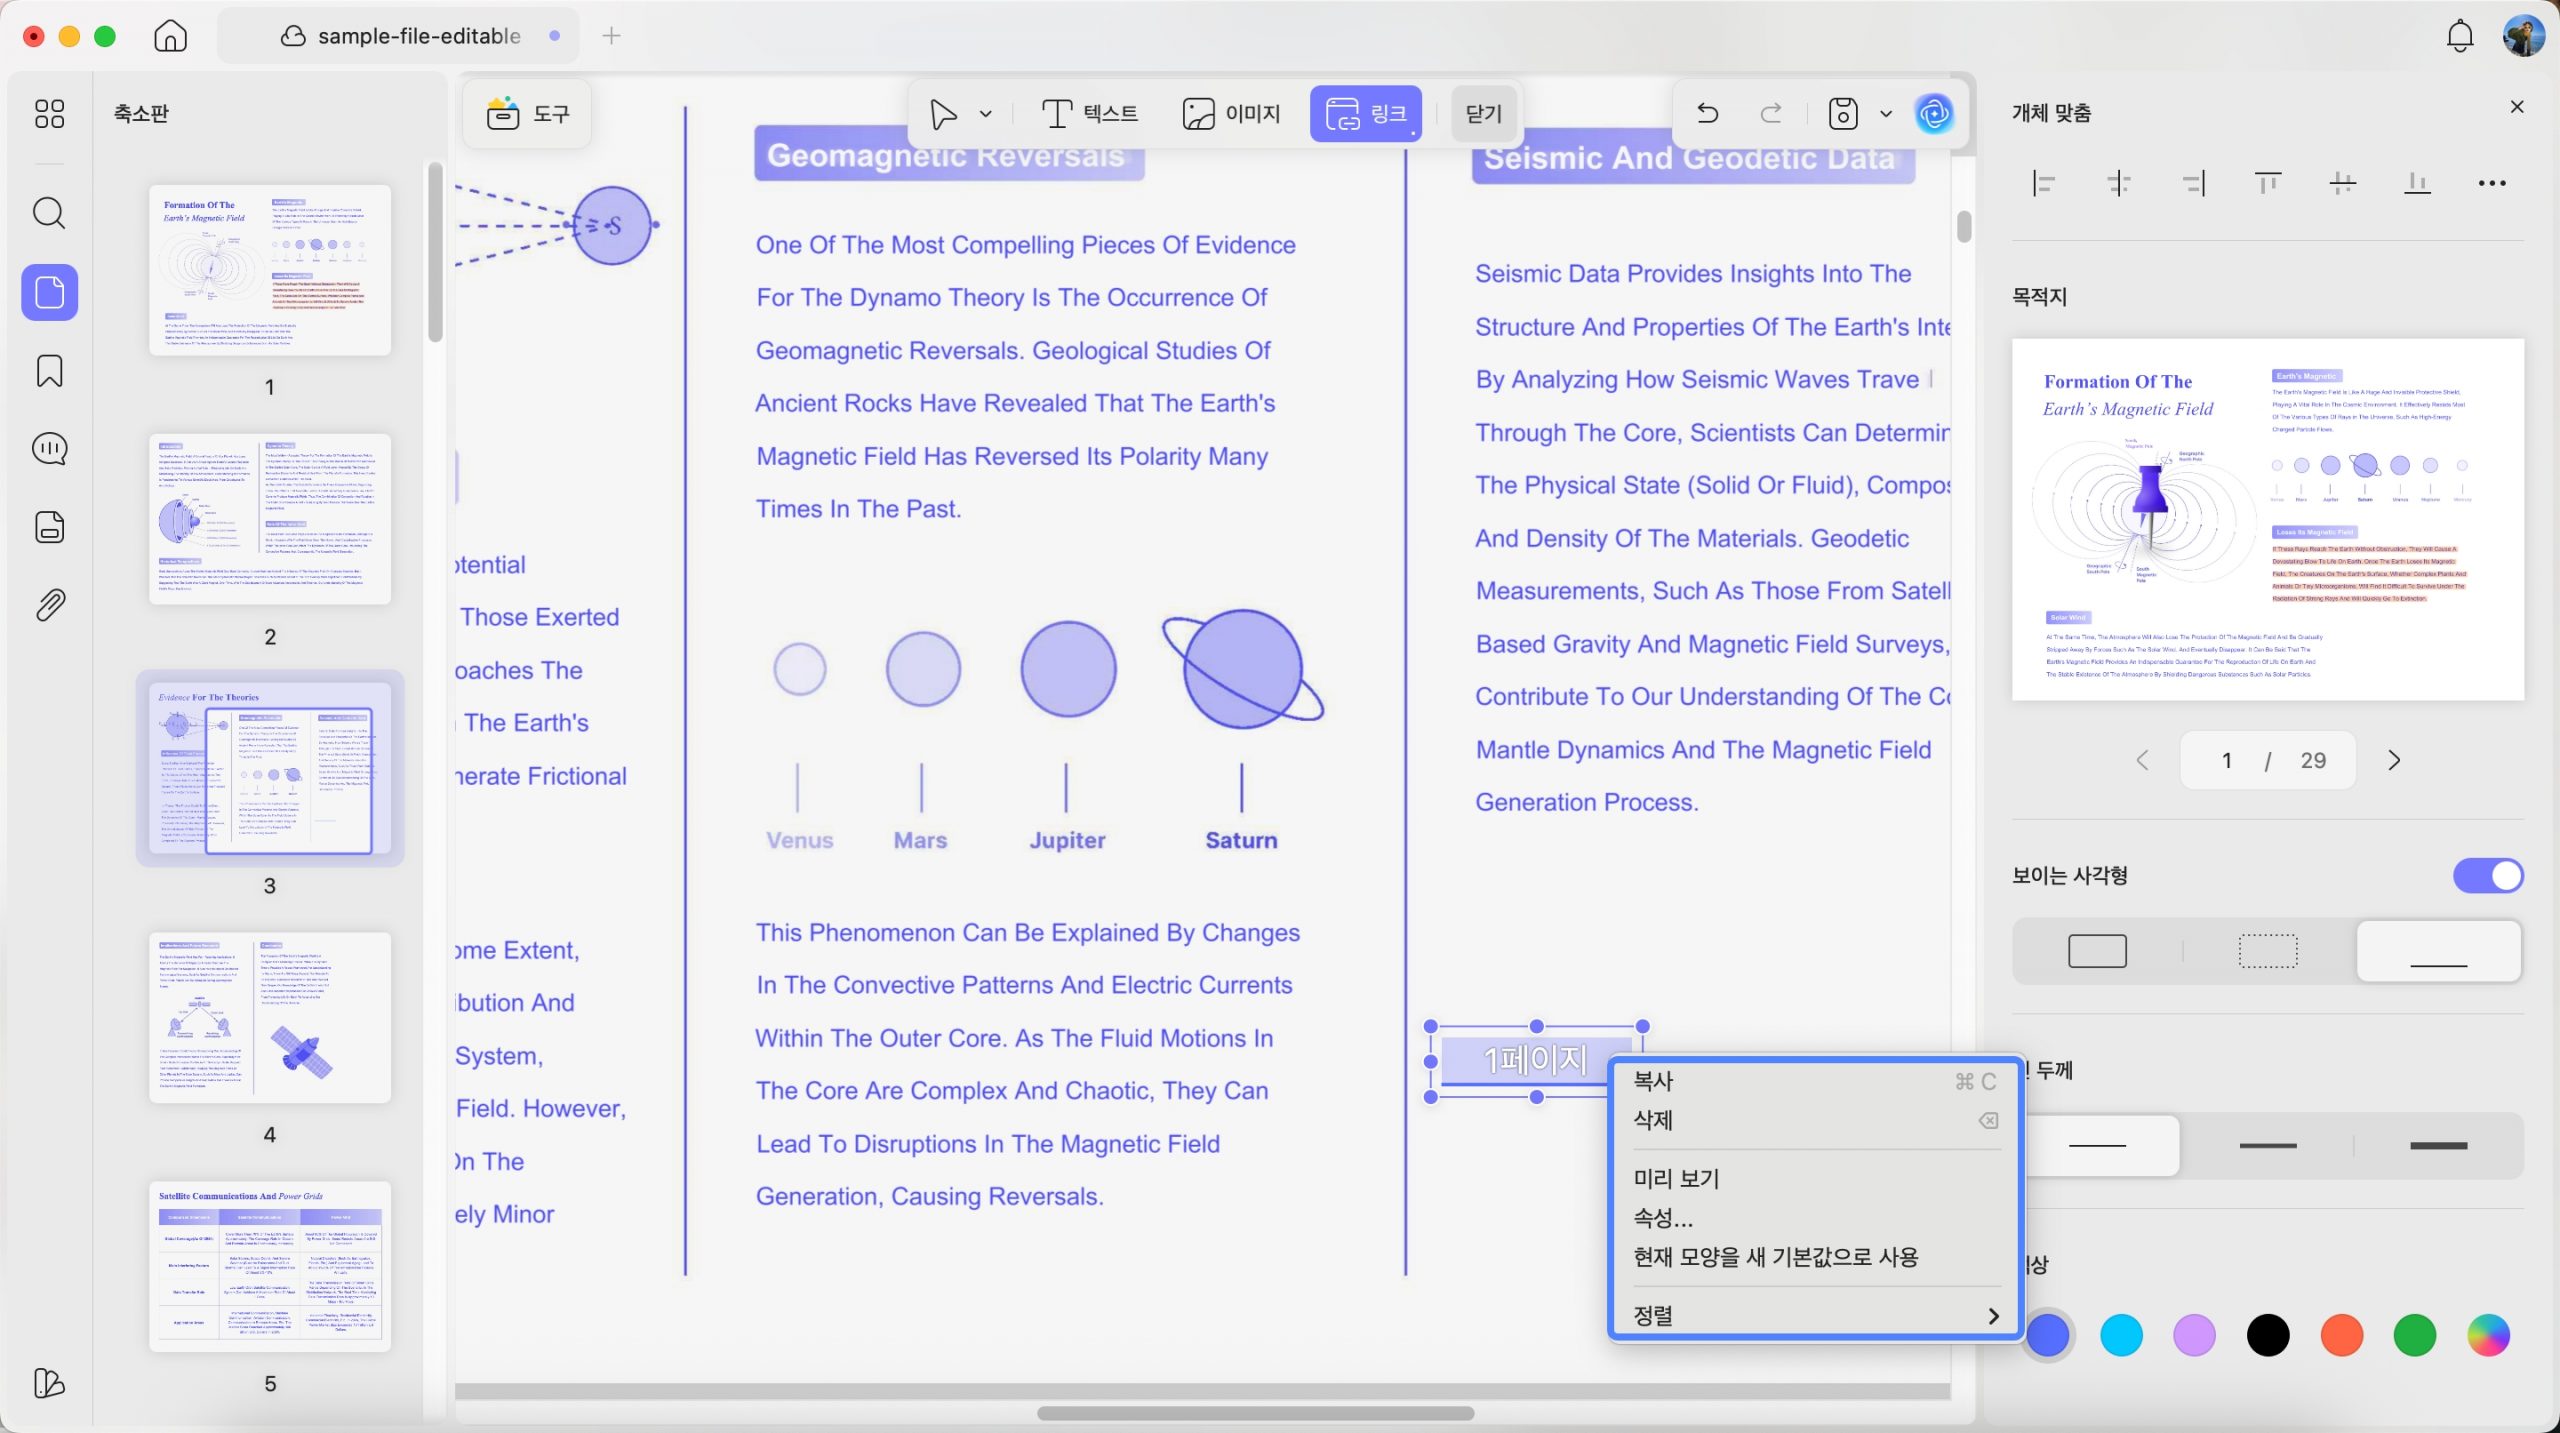The height and width of the screenshot is (1433, 2560).
Task: Align objects to bottom edge
Action: pyautogui.click(x=2417, y=183)
